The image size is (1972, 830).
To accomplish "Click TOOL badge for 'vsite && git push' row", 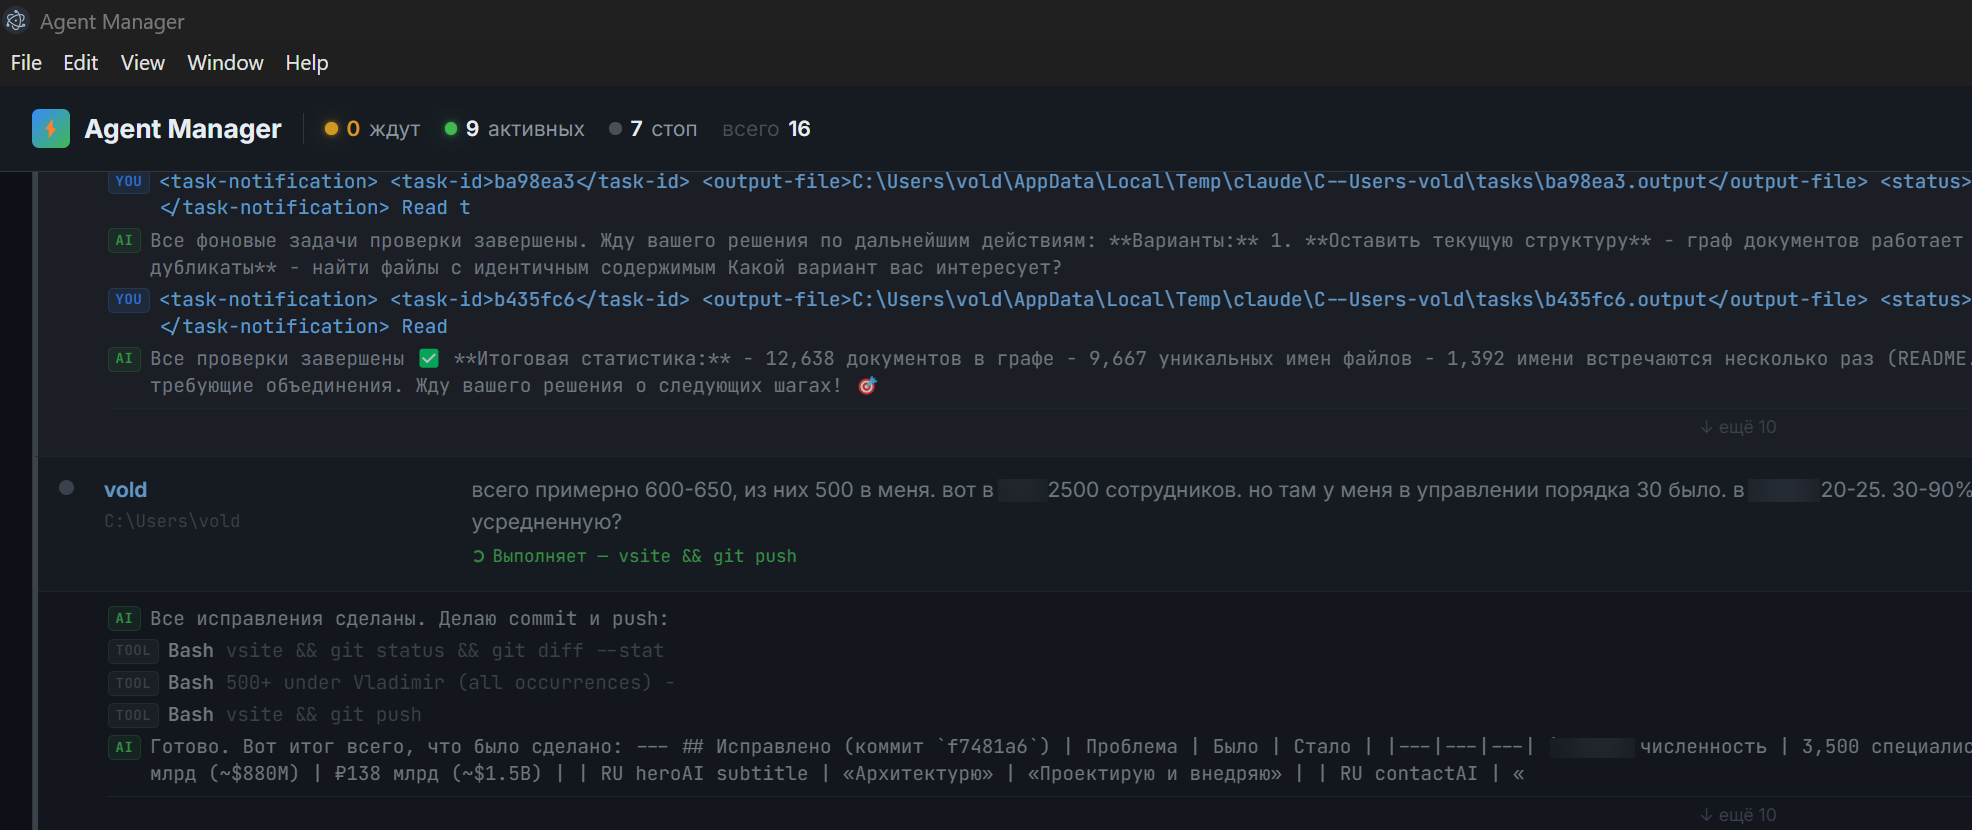I will point(133,714).
